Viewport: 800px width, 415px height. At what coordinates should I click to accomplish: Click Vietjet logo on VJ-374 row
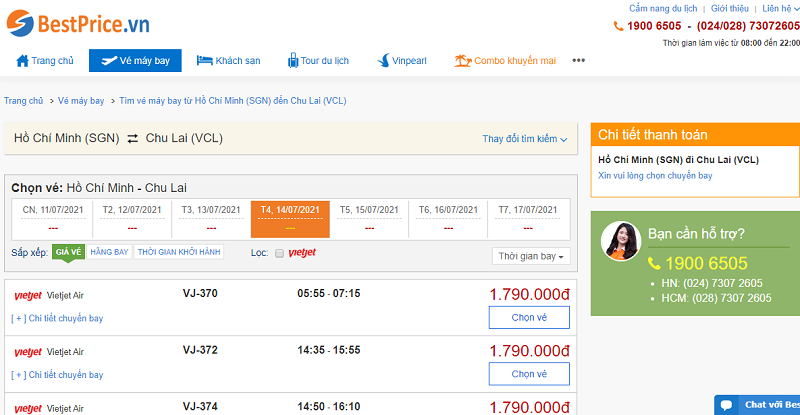point(28,408)
